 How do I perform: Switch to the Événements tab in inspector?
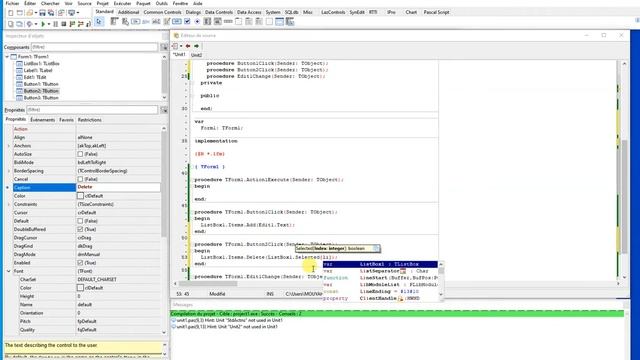point(42,120)
